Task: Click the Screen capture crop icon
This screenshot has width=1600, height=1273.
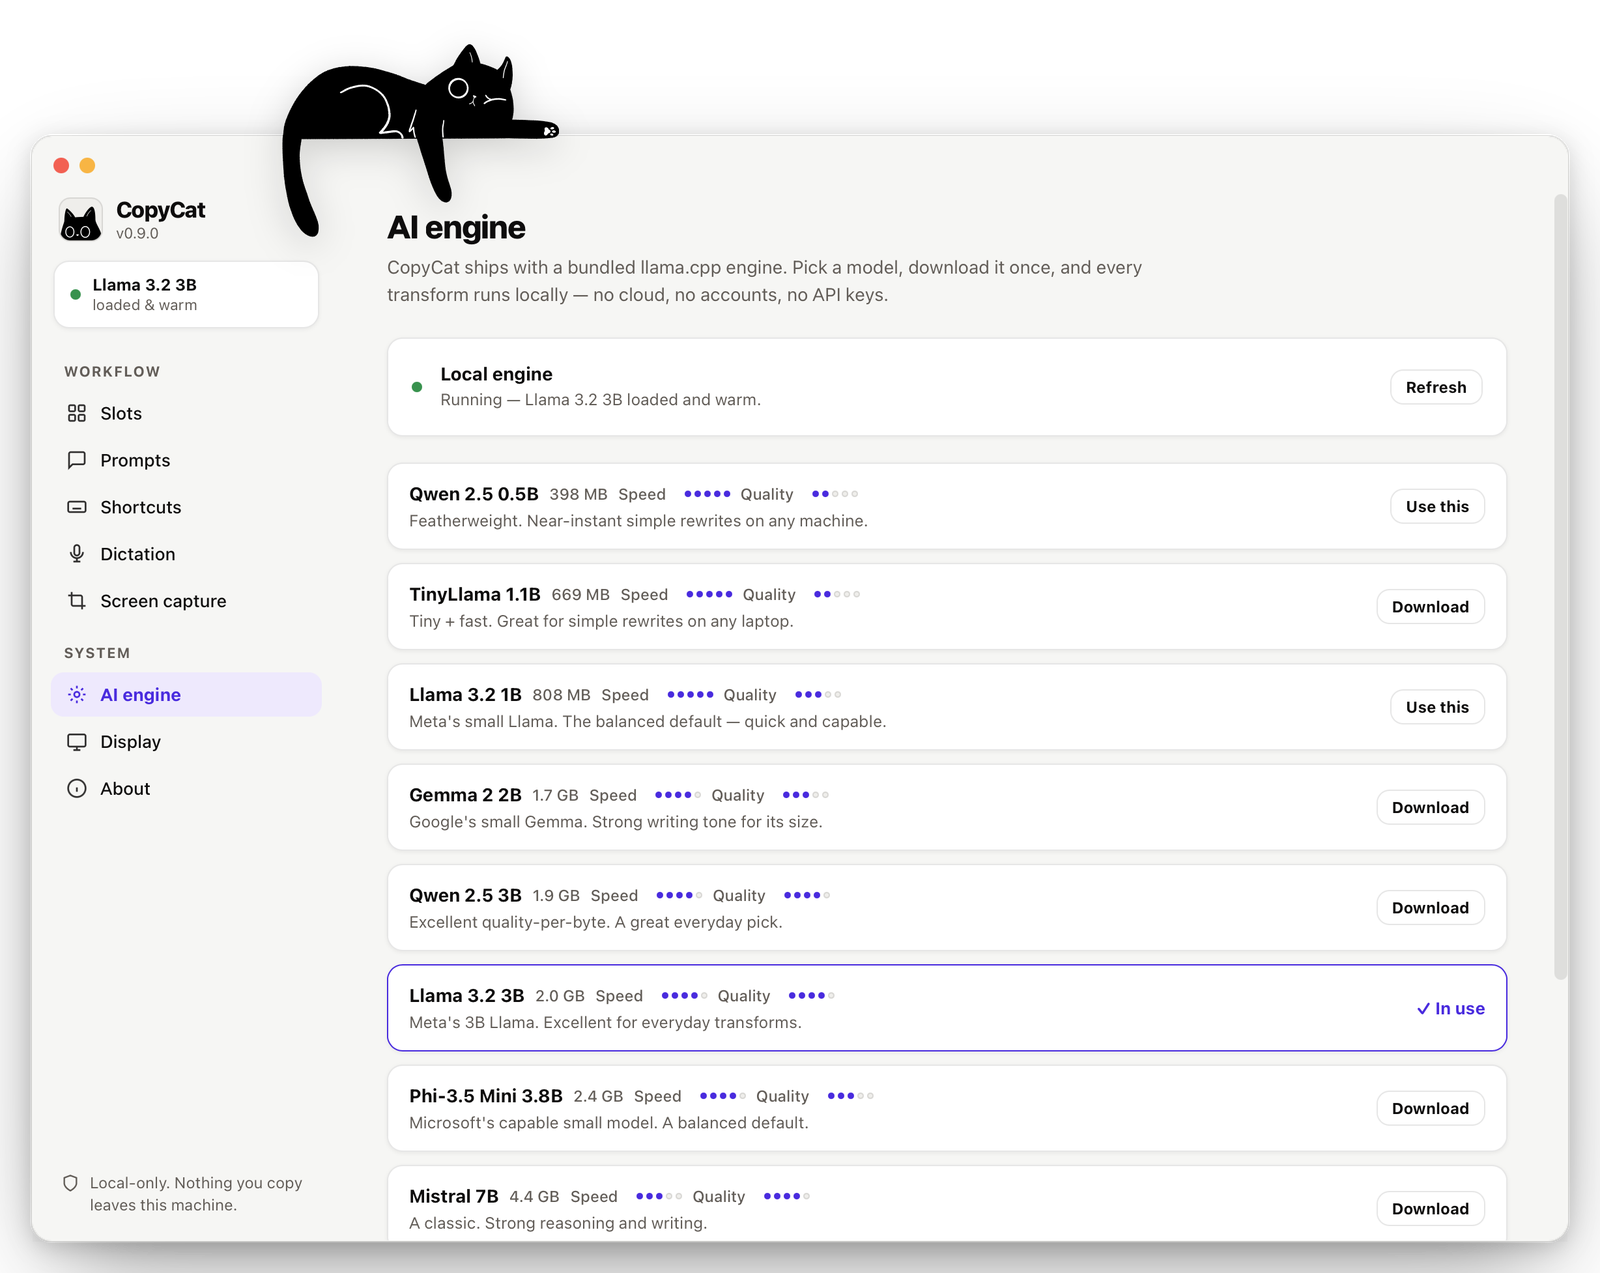Action: pyautogui.click(x=77, y=601)
